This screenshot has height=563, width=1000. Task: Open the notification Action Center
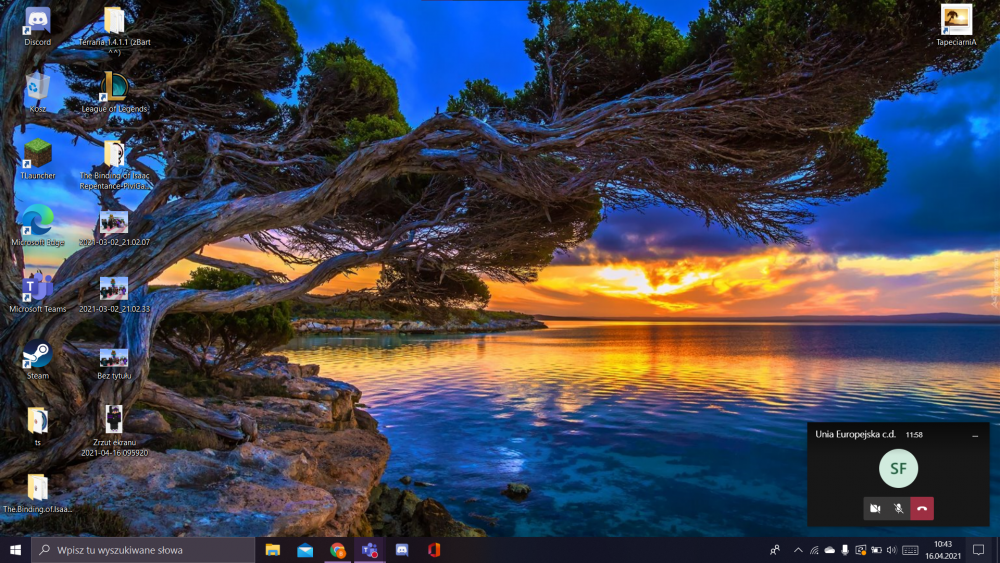tap(979, 550)
